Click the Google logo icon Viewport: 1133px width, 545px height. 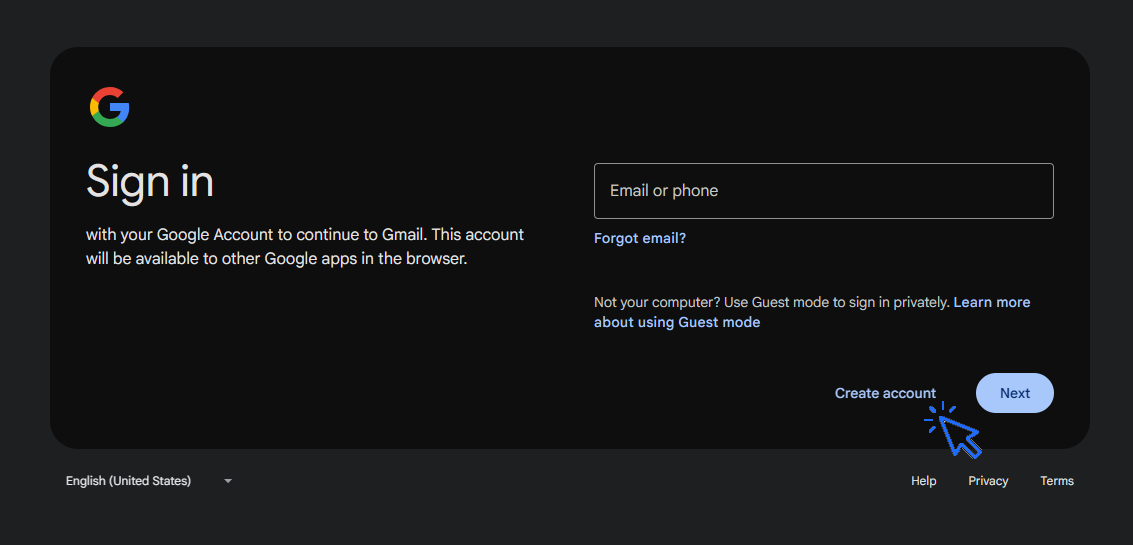tap(109, 107)
